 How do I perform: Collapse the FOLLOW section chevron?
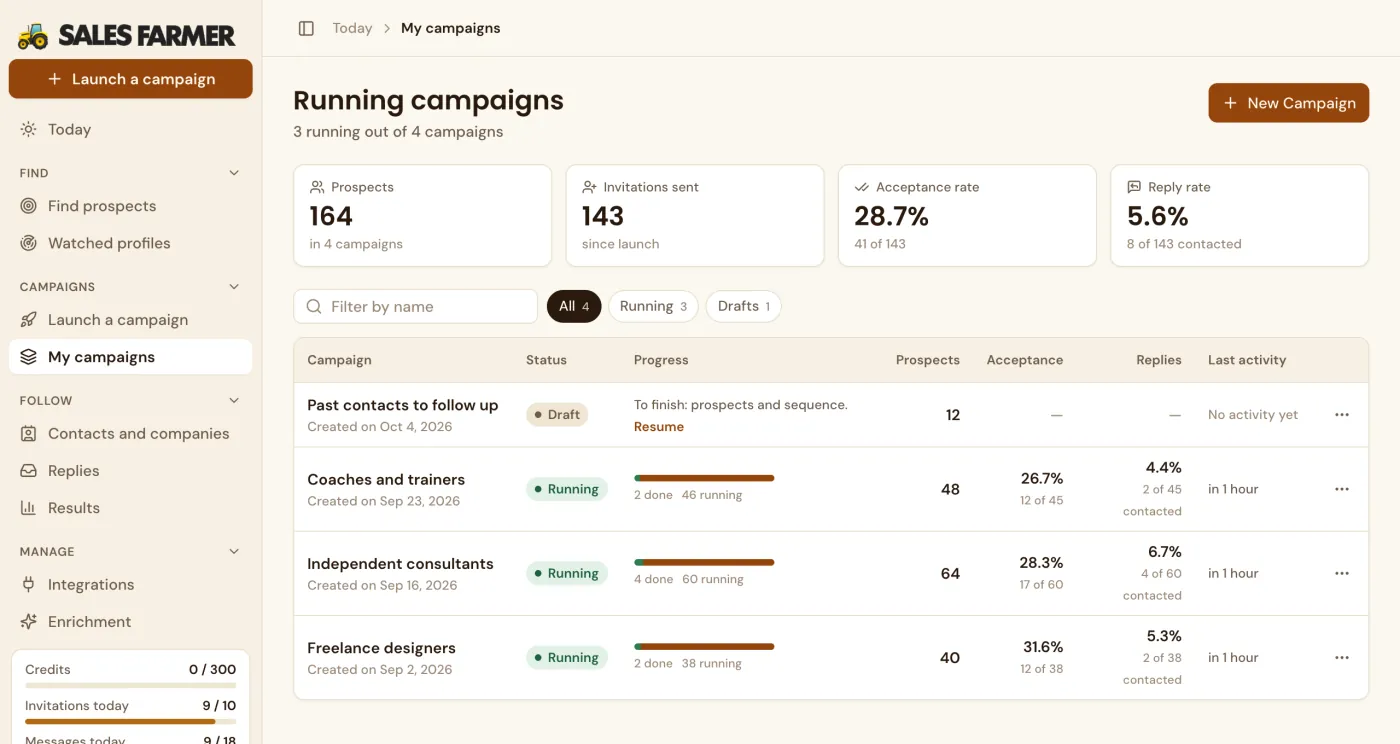tap(234, 401)
